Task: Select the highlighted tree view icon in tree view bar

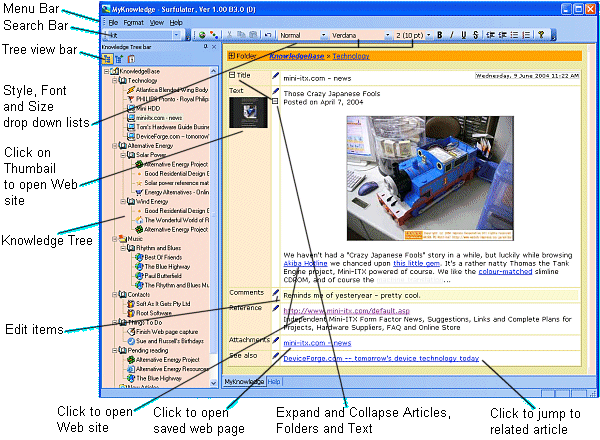Action: 107,59
